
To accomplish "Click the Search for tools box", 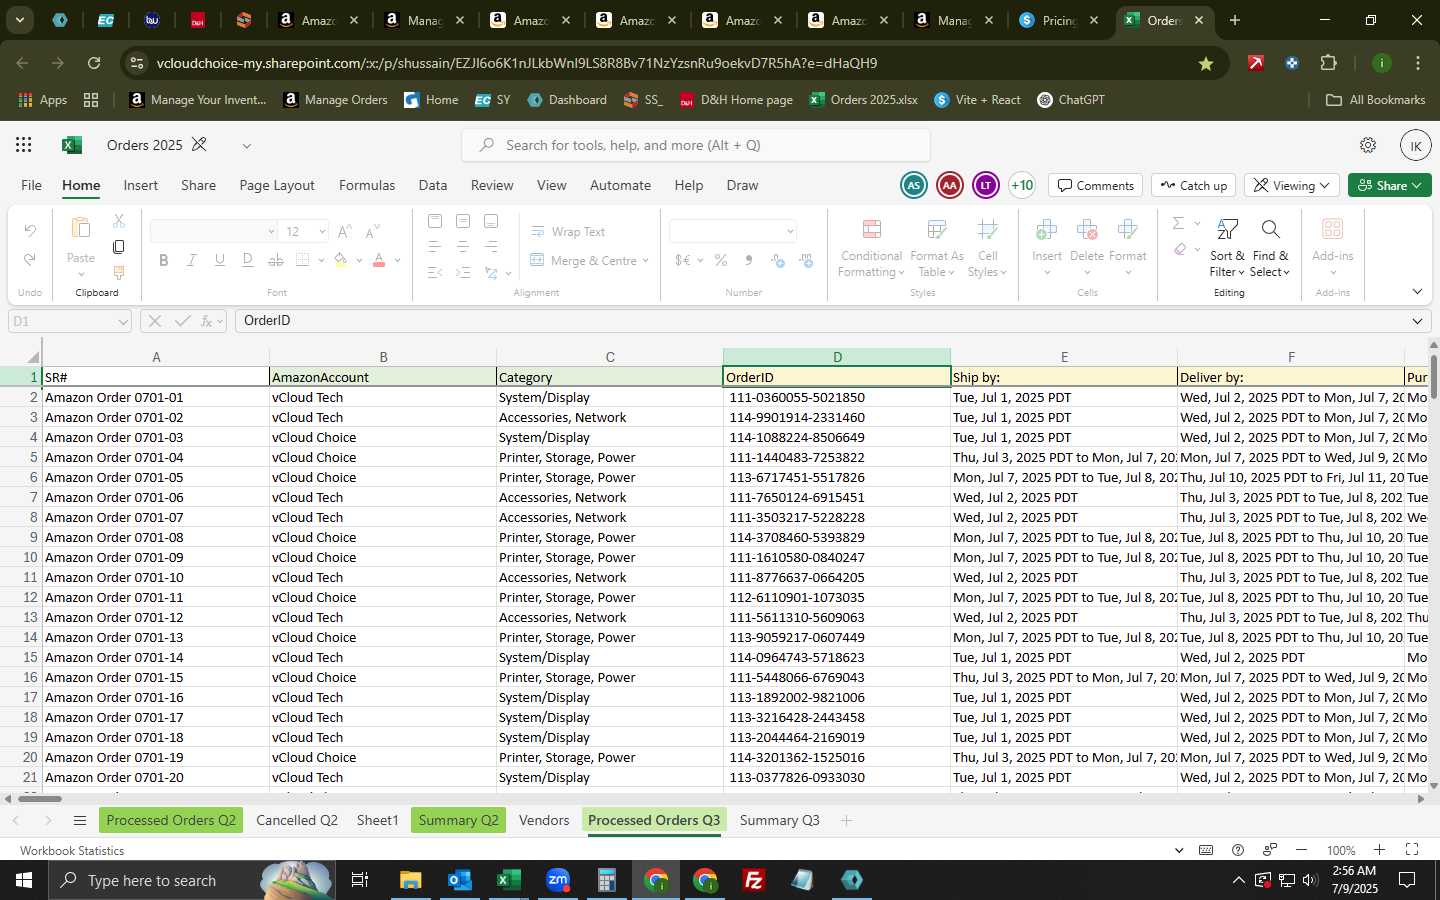I will pyautogui.click(x=696, y=145).
